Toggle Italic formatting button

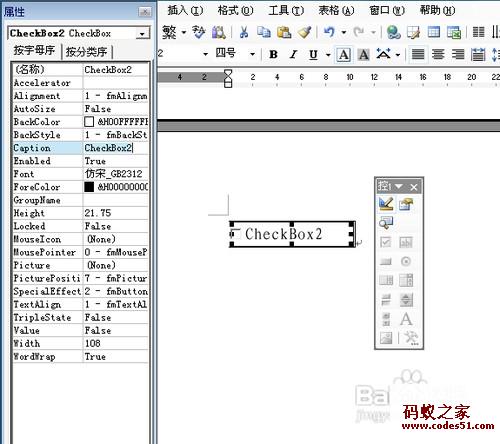[x=293, y=54]
